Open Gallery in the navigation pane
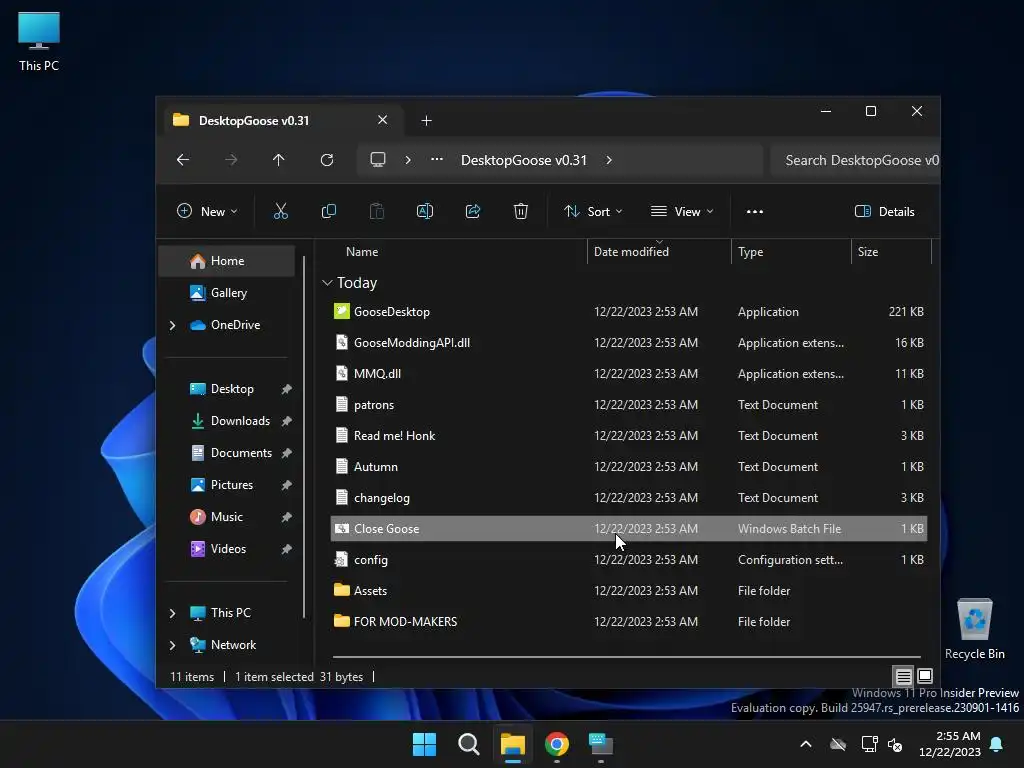This screenshot has width=1024, height=768. [227, 293]
